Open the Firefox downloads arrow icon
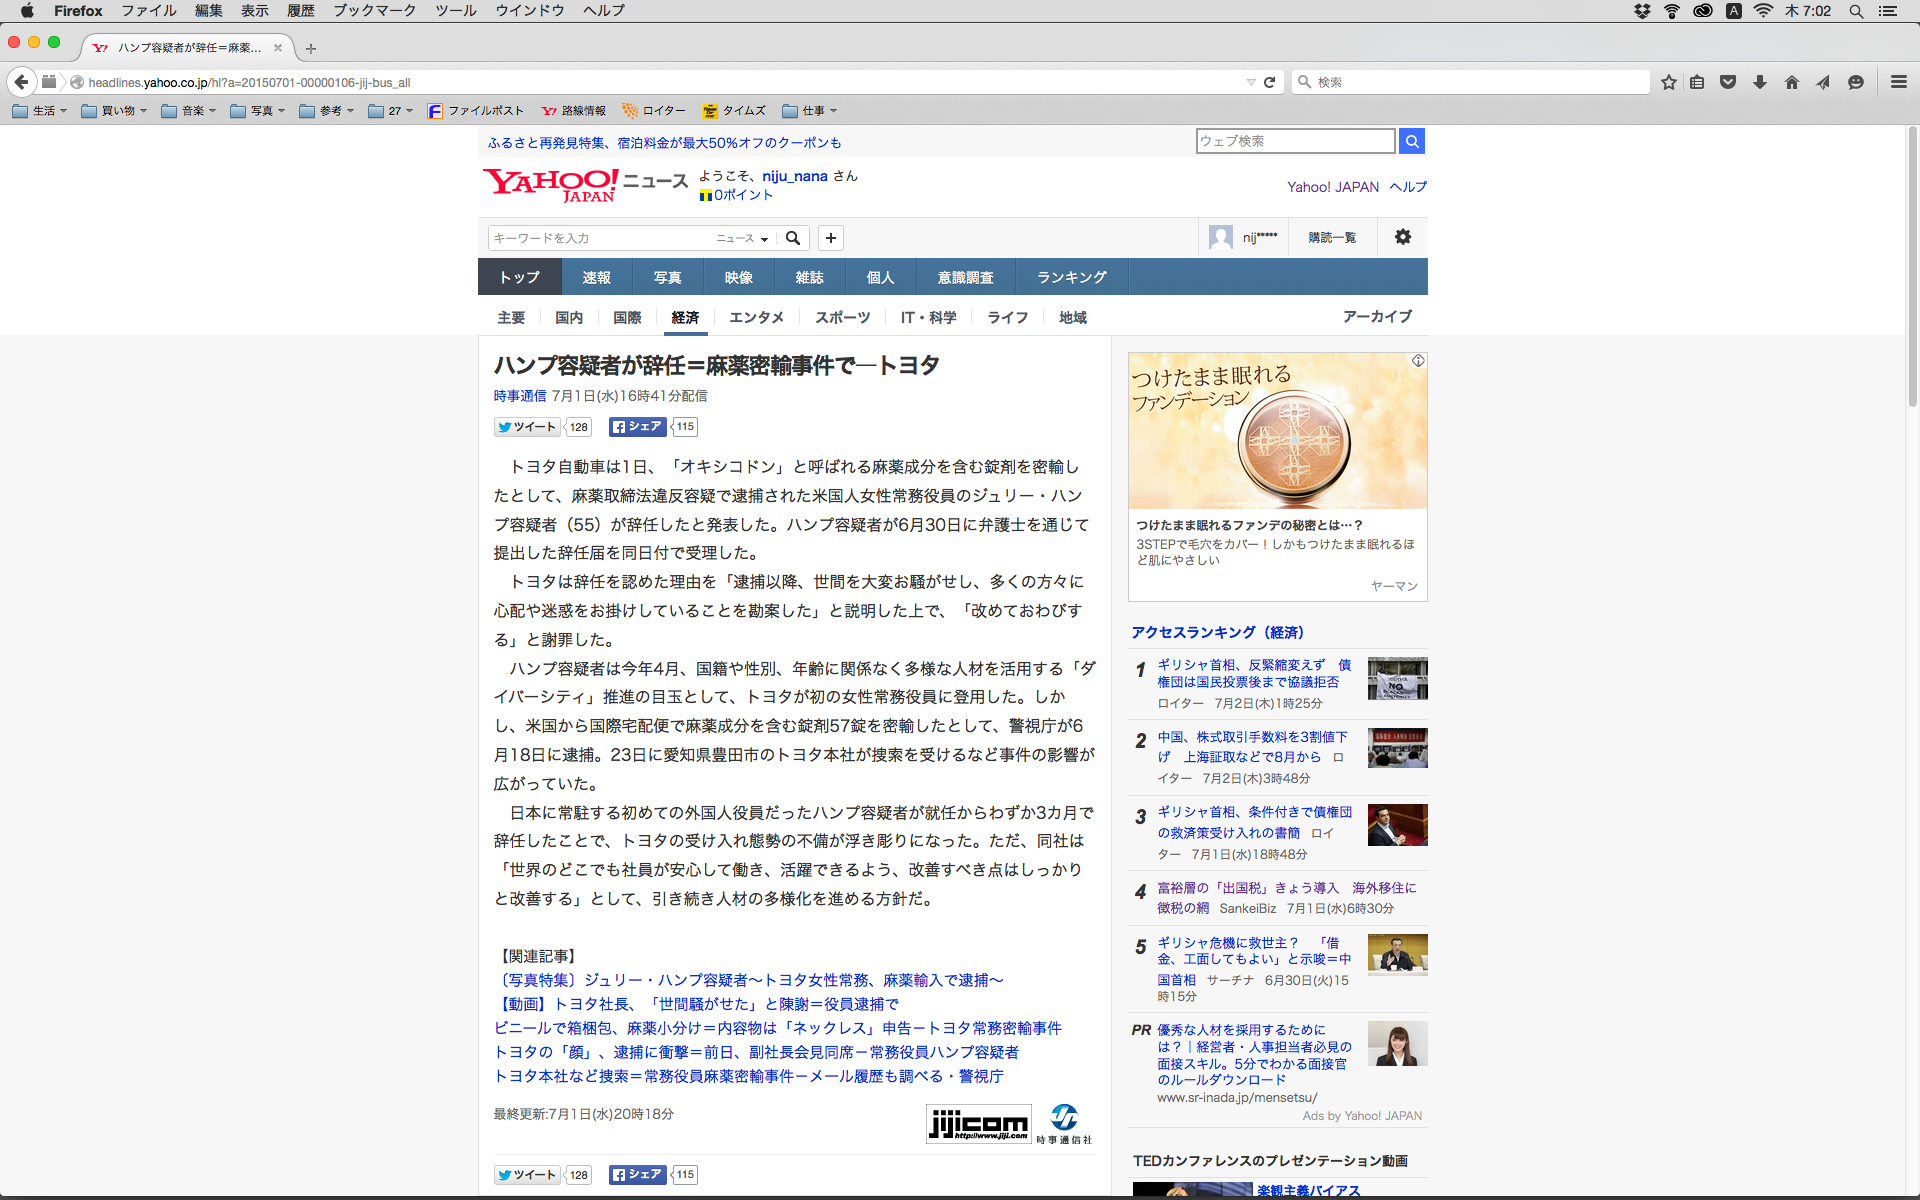 click(1759, 82)
